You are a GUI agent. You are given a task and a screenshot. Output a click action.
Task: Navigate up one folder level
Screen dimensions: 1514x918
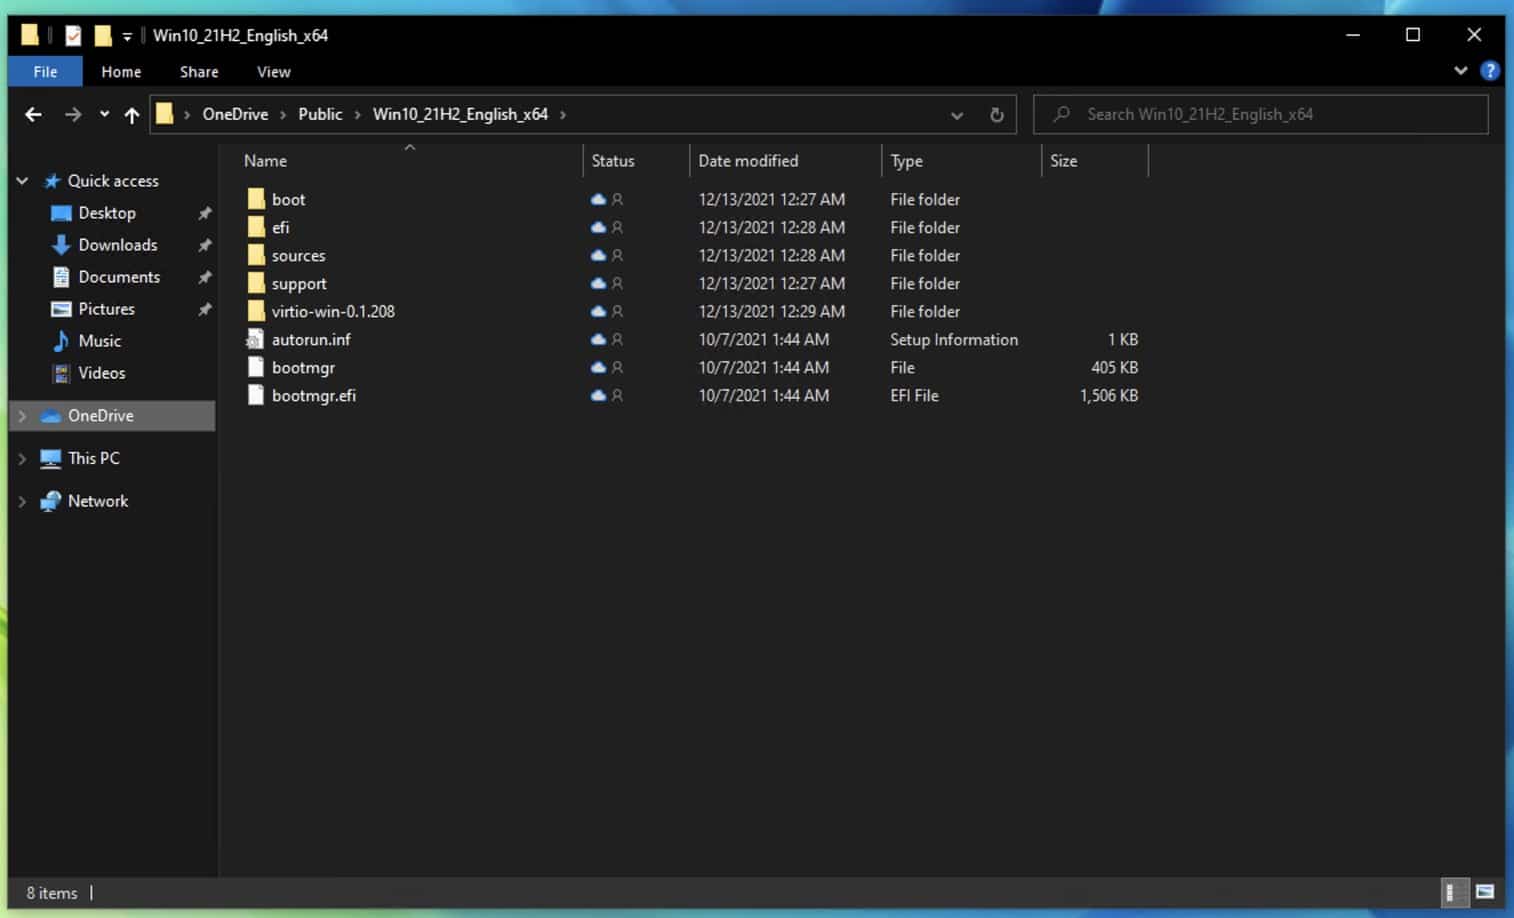tap(132, 115)
